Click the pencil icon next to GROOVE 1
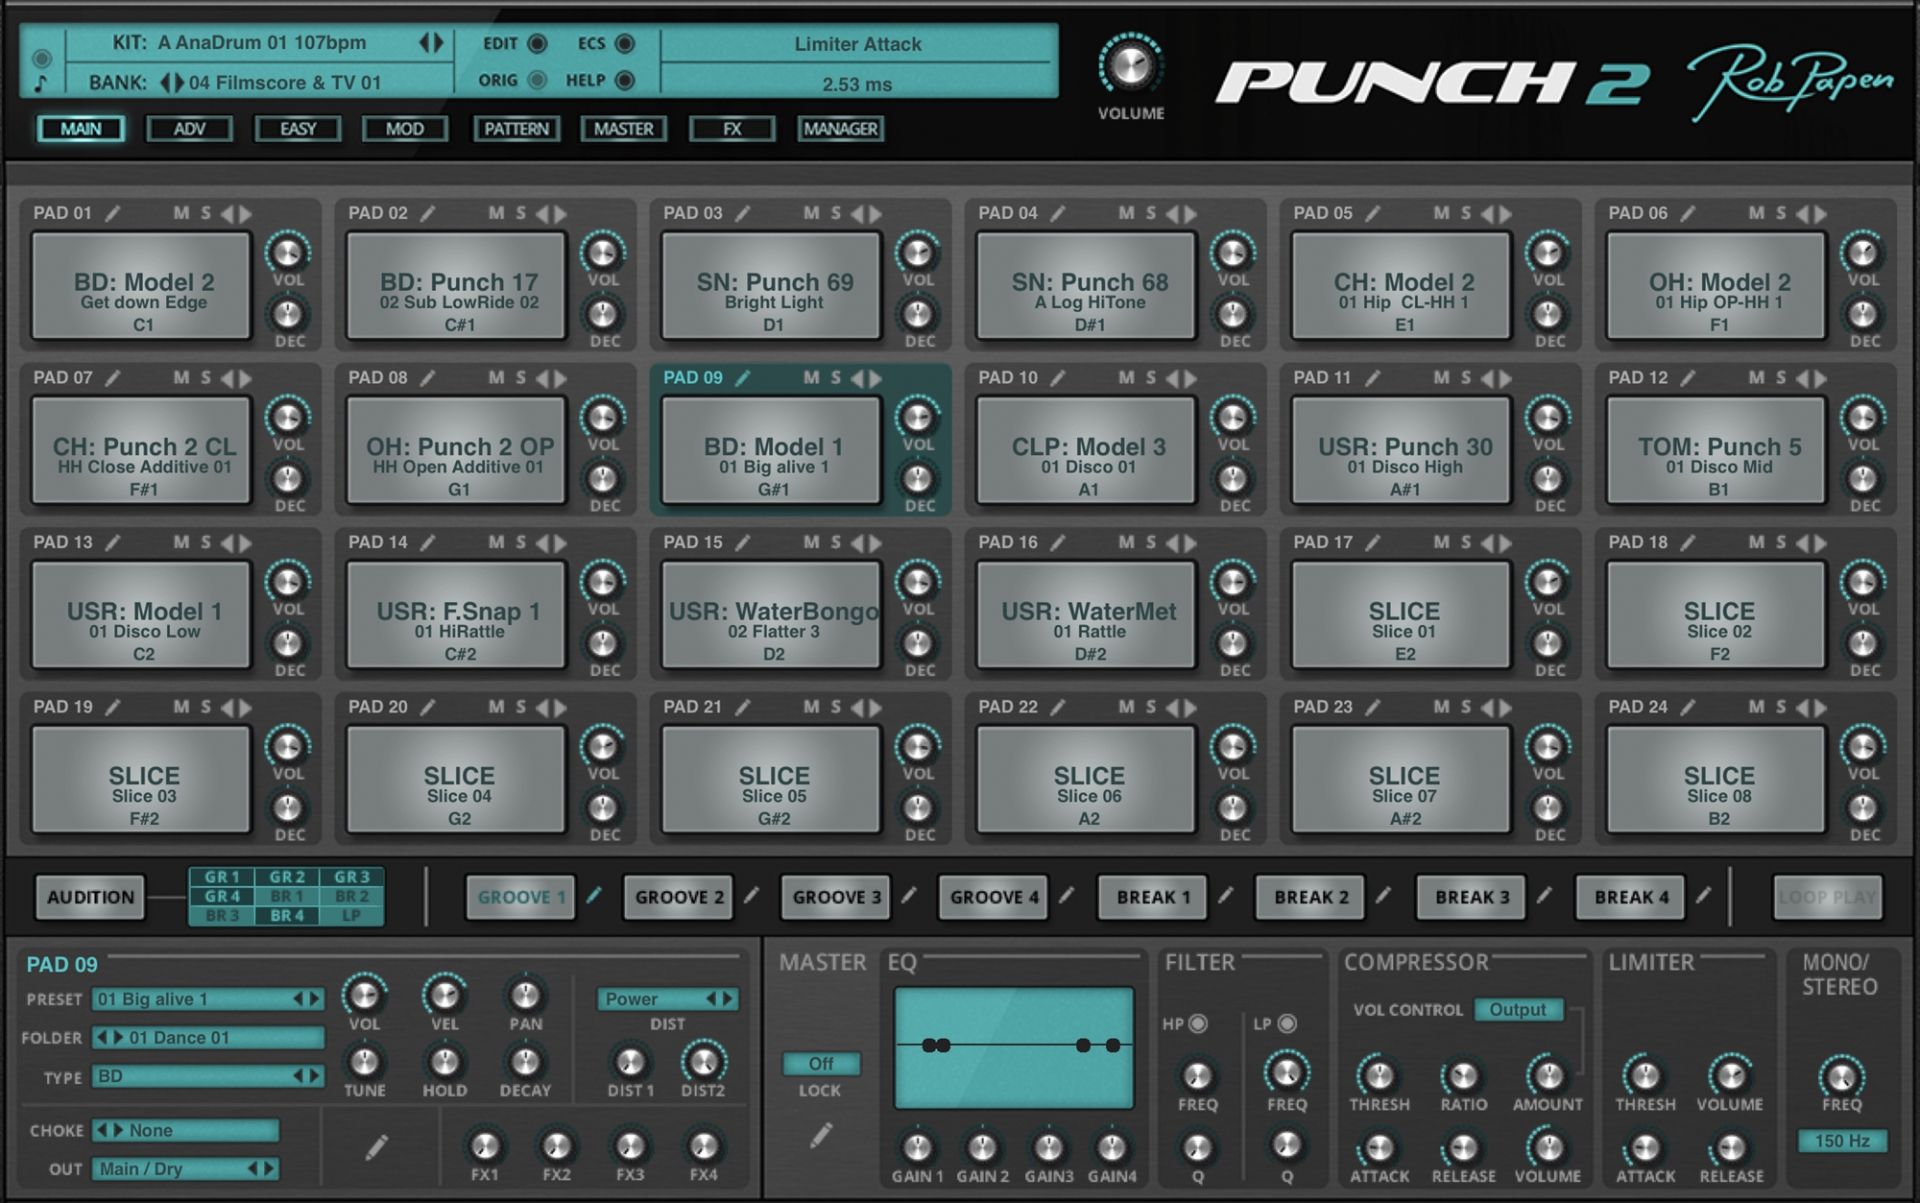This screenshot has height=1203, width=1920. (x=594, y=896)
